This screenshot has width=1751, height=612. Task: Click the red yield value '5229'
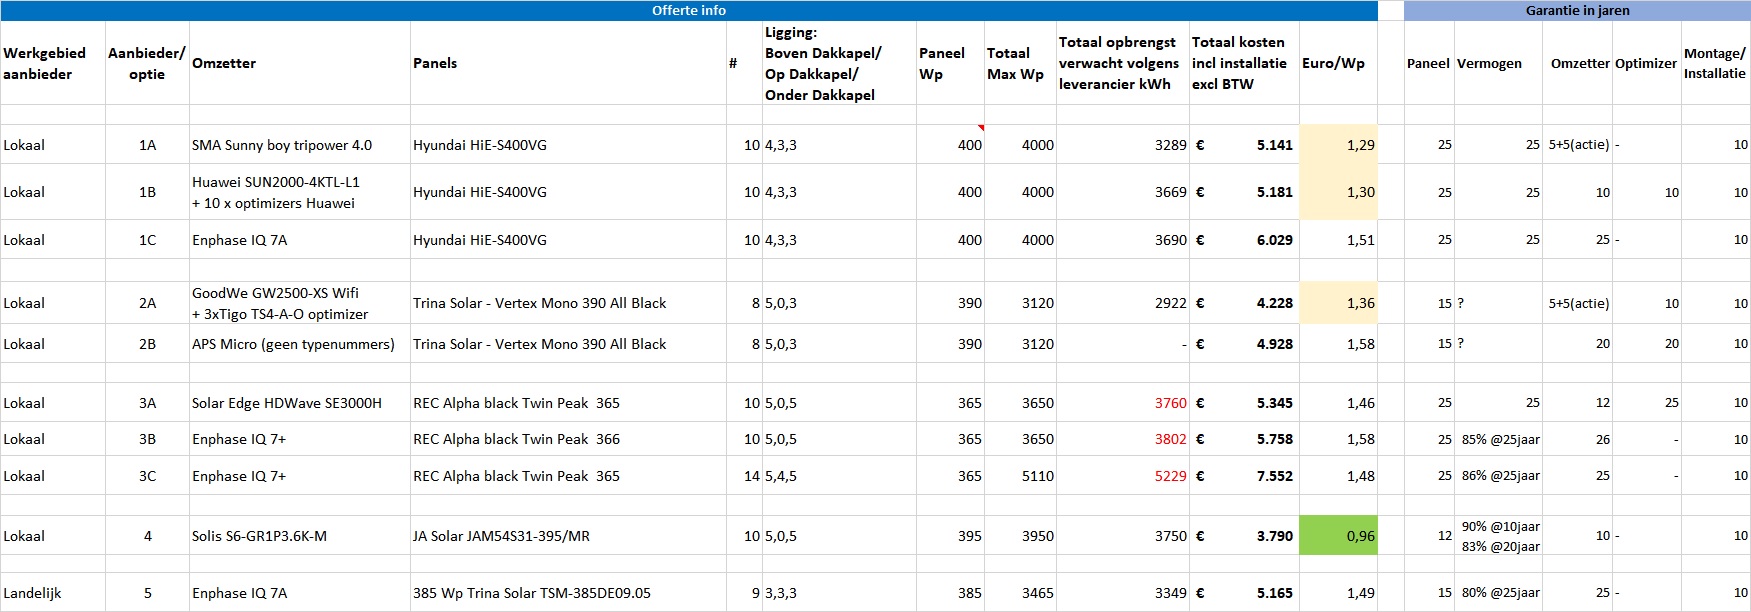point(1123,476)
